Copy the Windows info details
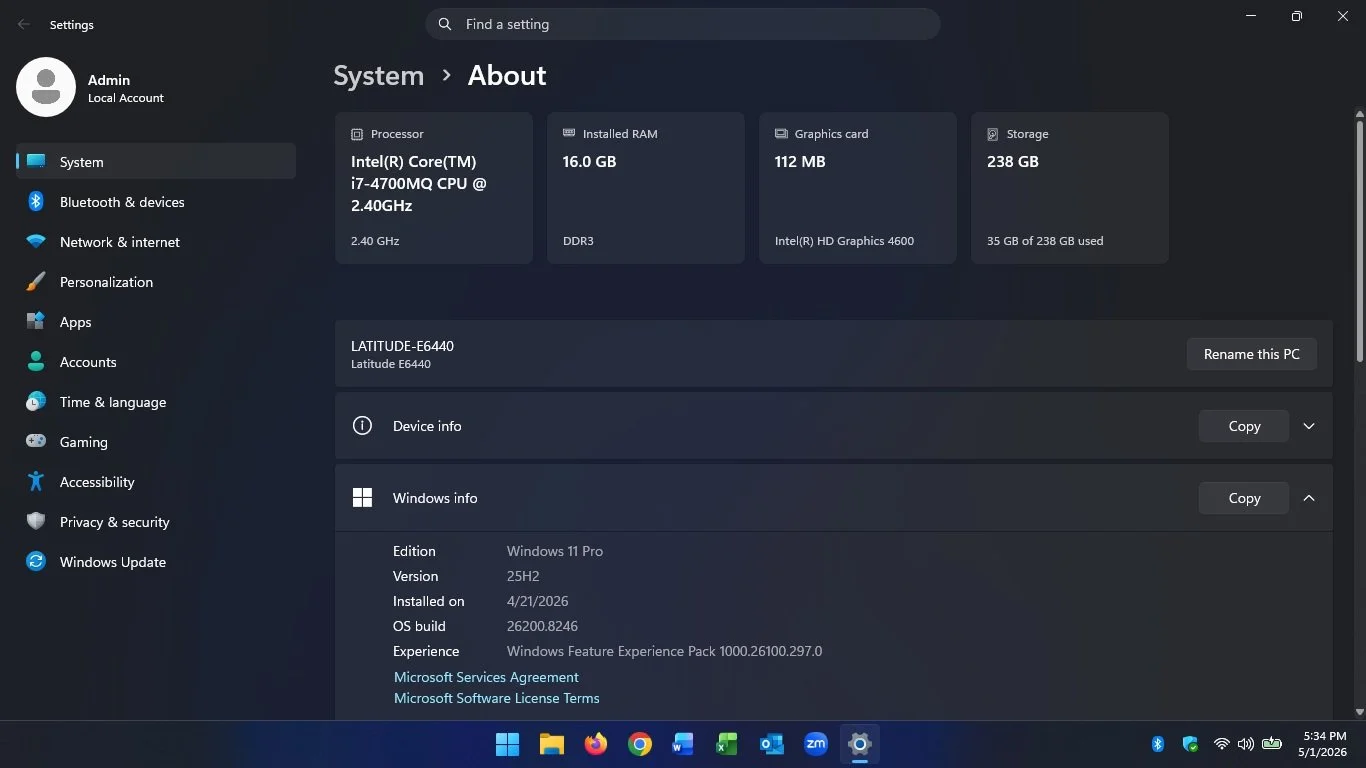The width and height of the screenshot is (1366, 768). tap(1244, 498)
